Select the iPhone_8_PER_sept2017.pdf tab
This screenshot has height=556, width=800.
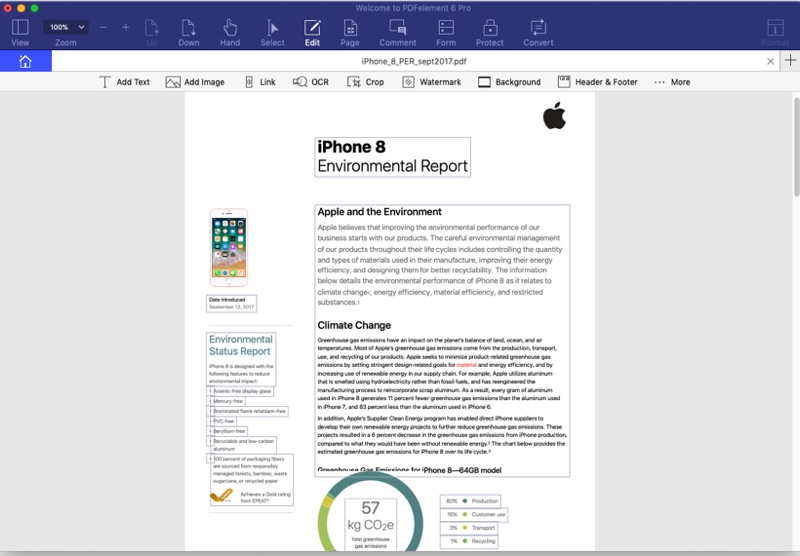(414, 61)
